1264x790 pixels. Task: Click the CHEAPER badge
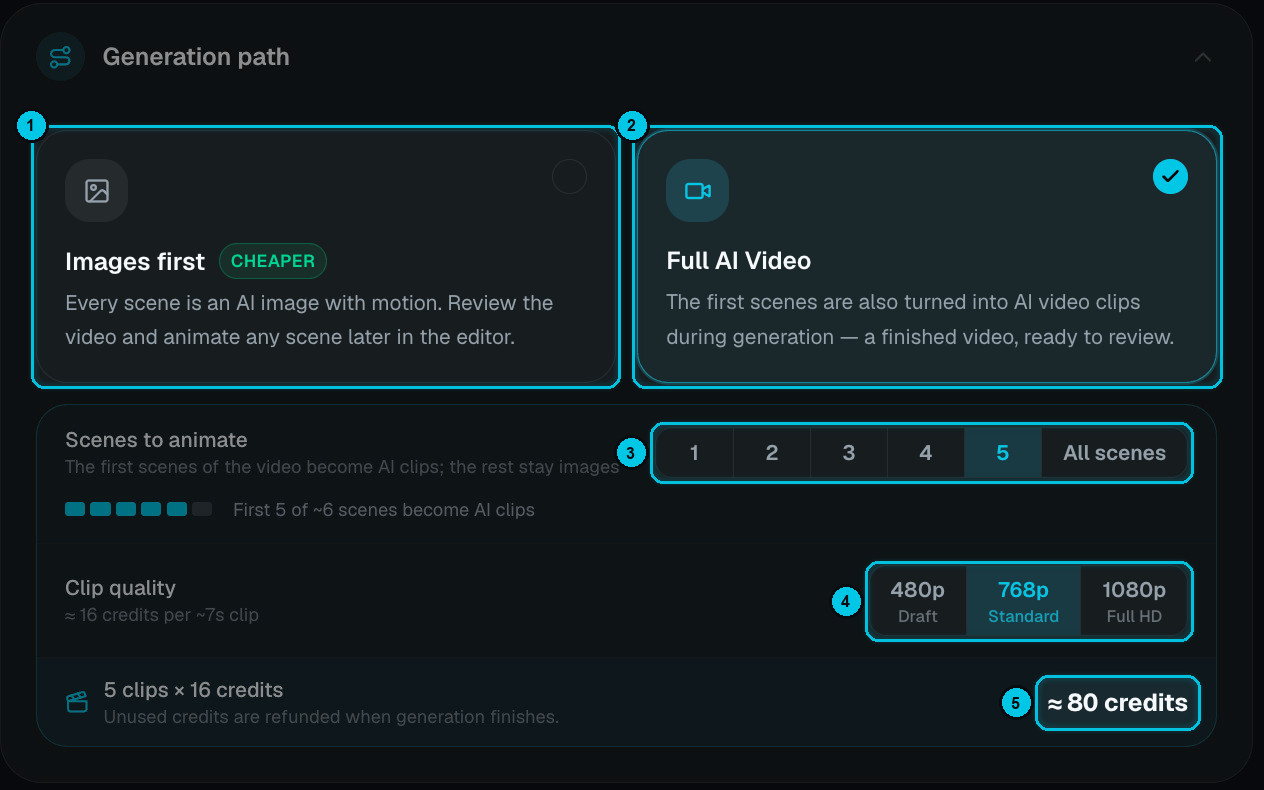pyautogui.click(x=273, y=261)
